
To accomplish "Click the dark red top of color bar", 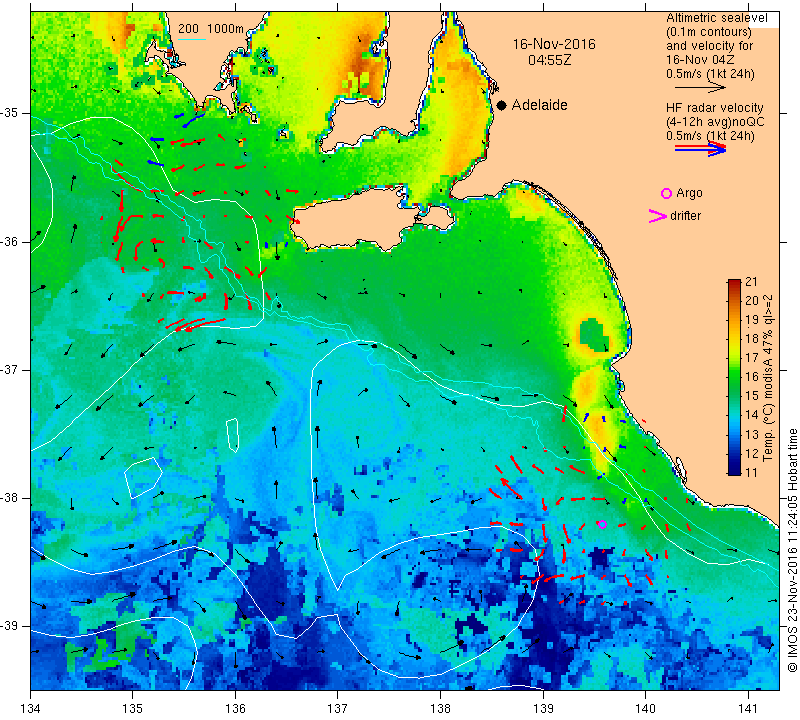I will click(x=734, y=284).
